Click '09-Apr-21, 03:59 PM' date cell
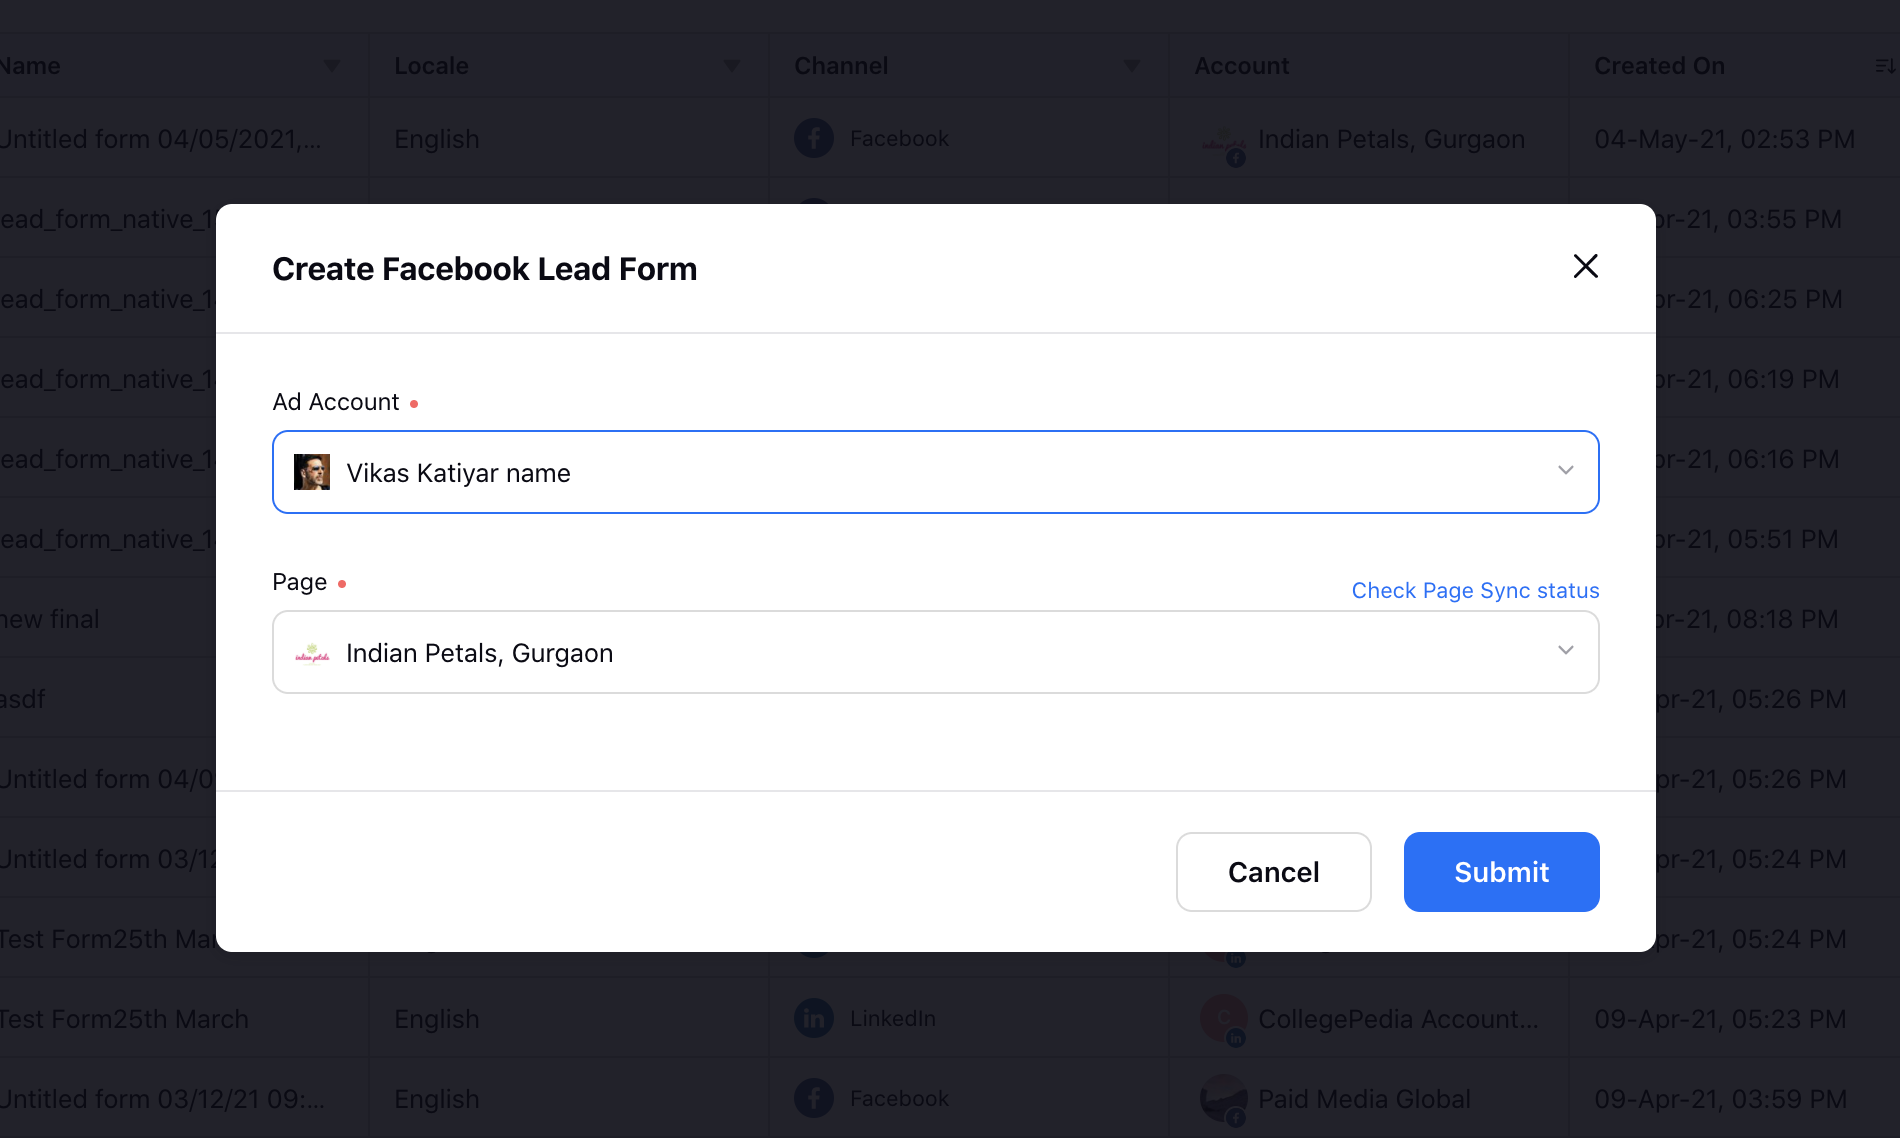The height and width of the screenshot is (1138, 1900). click(x=1720, y=1099)
